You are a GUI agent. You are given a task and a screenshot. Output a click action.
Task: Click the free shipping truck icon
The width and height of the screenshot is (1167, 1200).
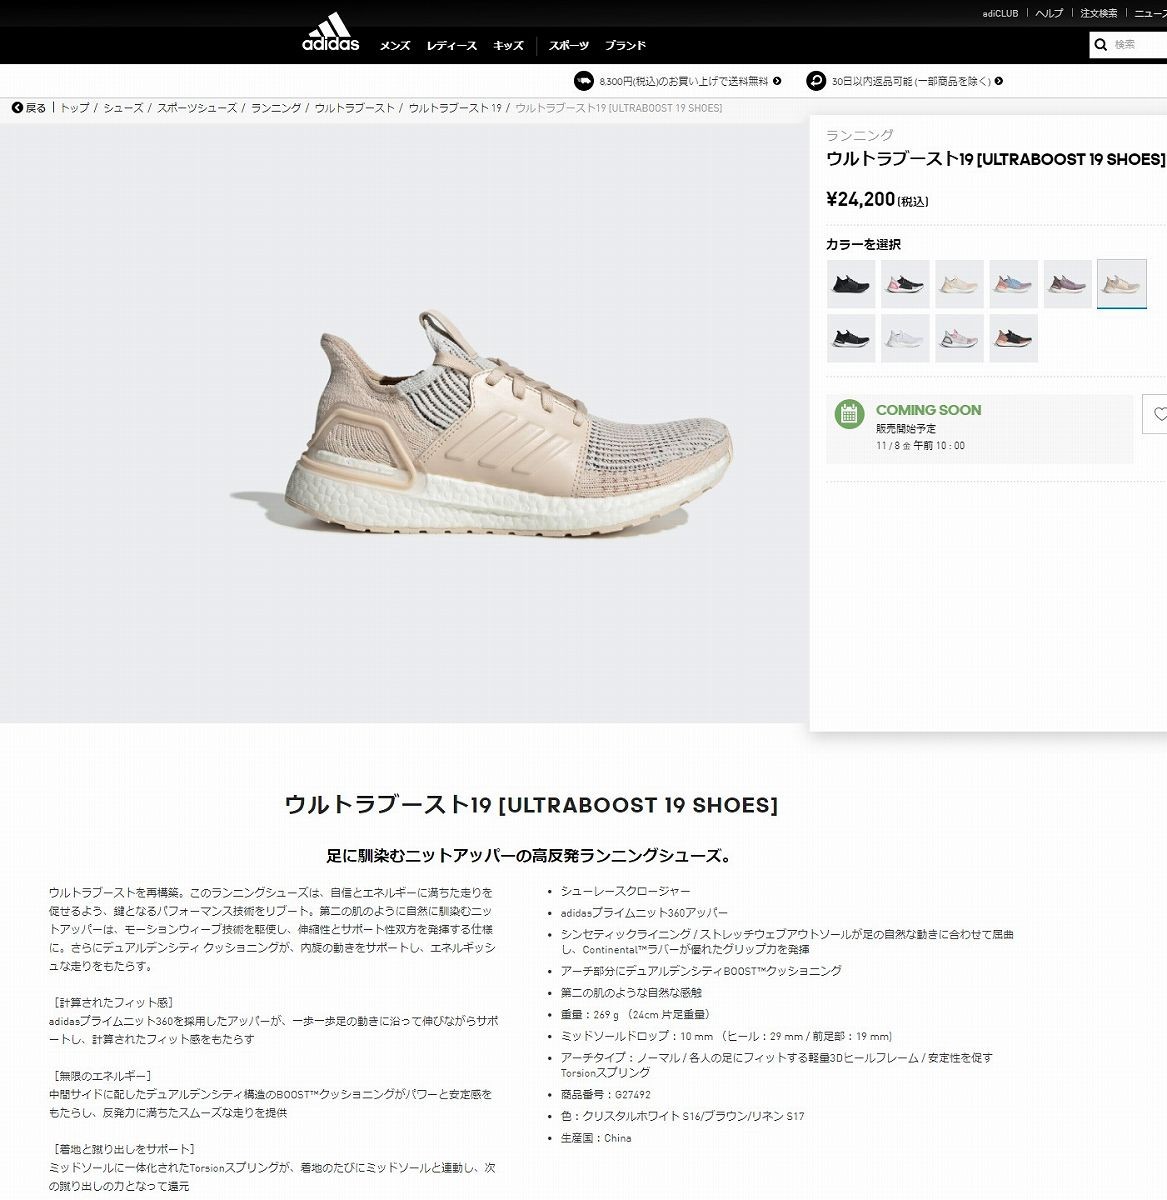tap(584, 81)
